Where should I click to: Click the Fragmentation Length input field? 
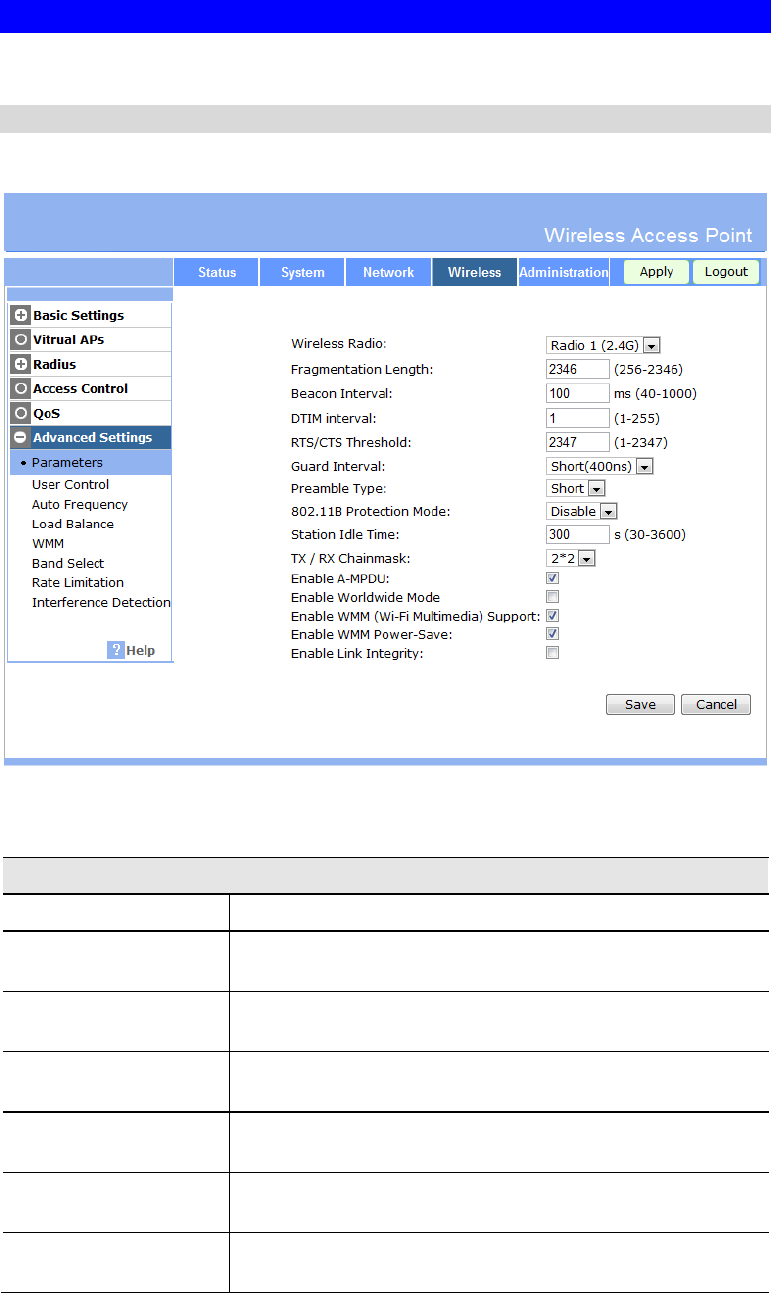point(578,369)
